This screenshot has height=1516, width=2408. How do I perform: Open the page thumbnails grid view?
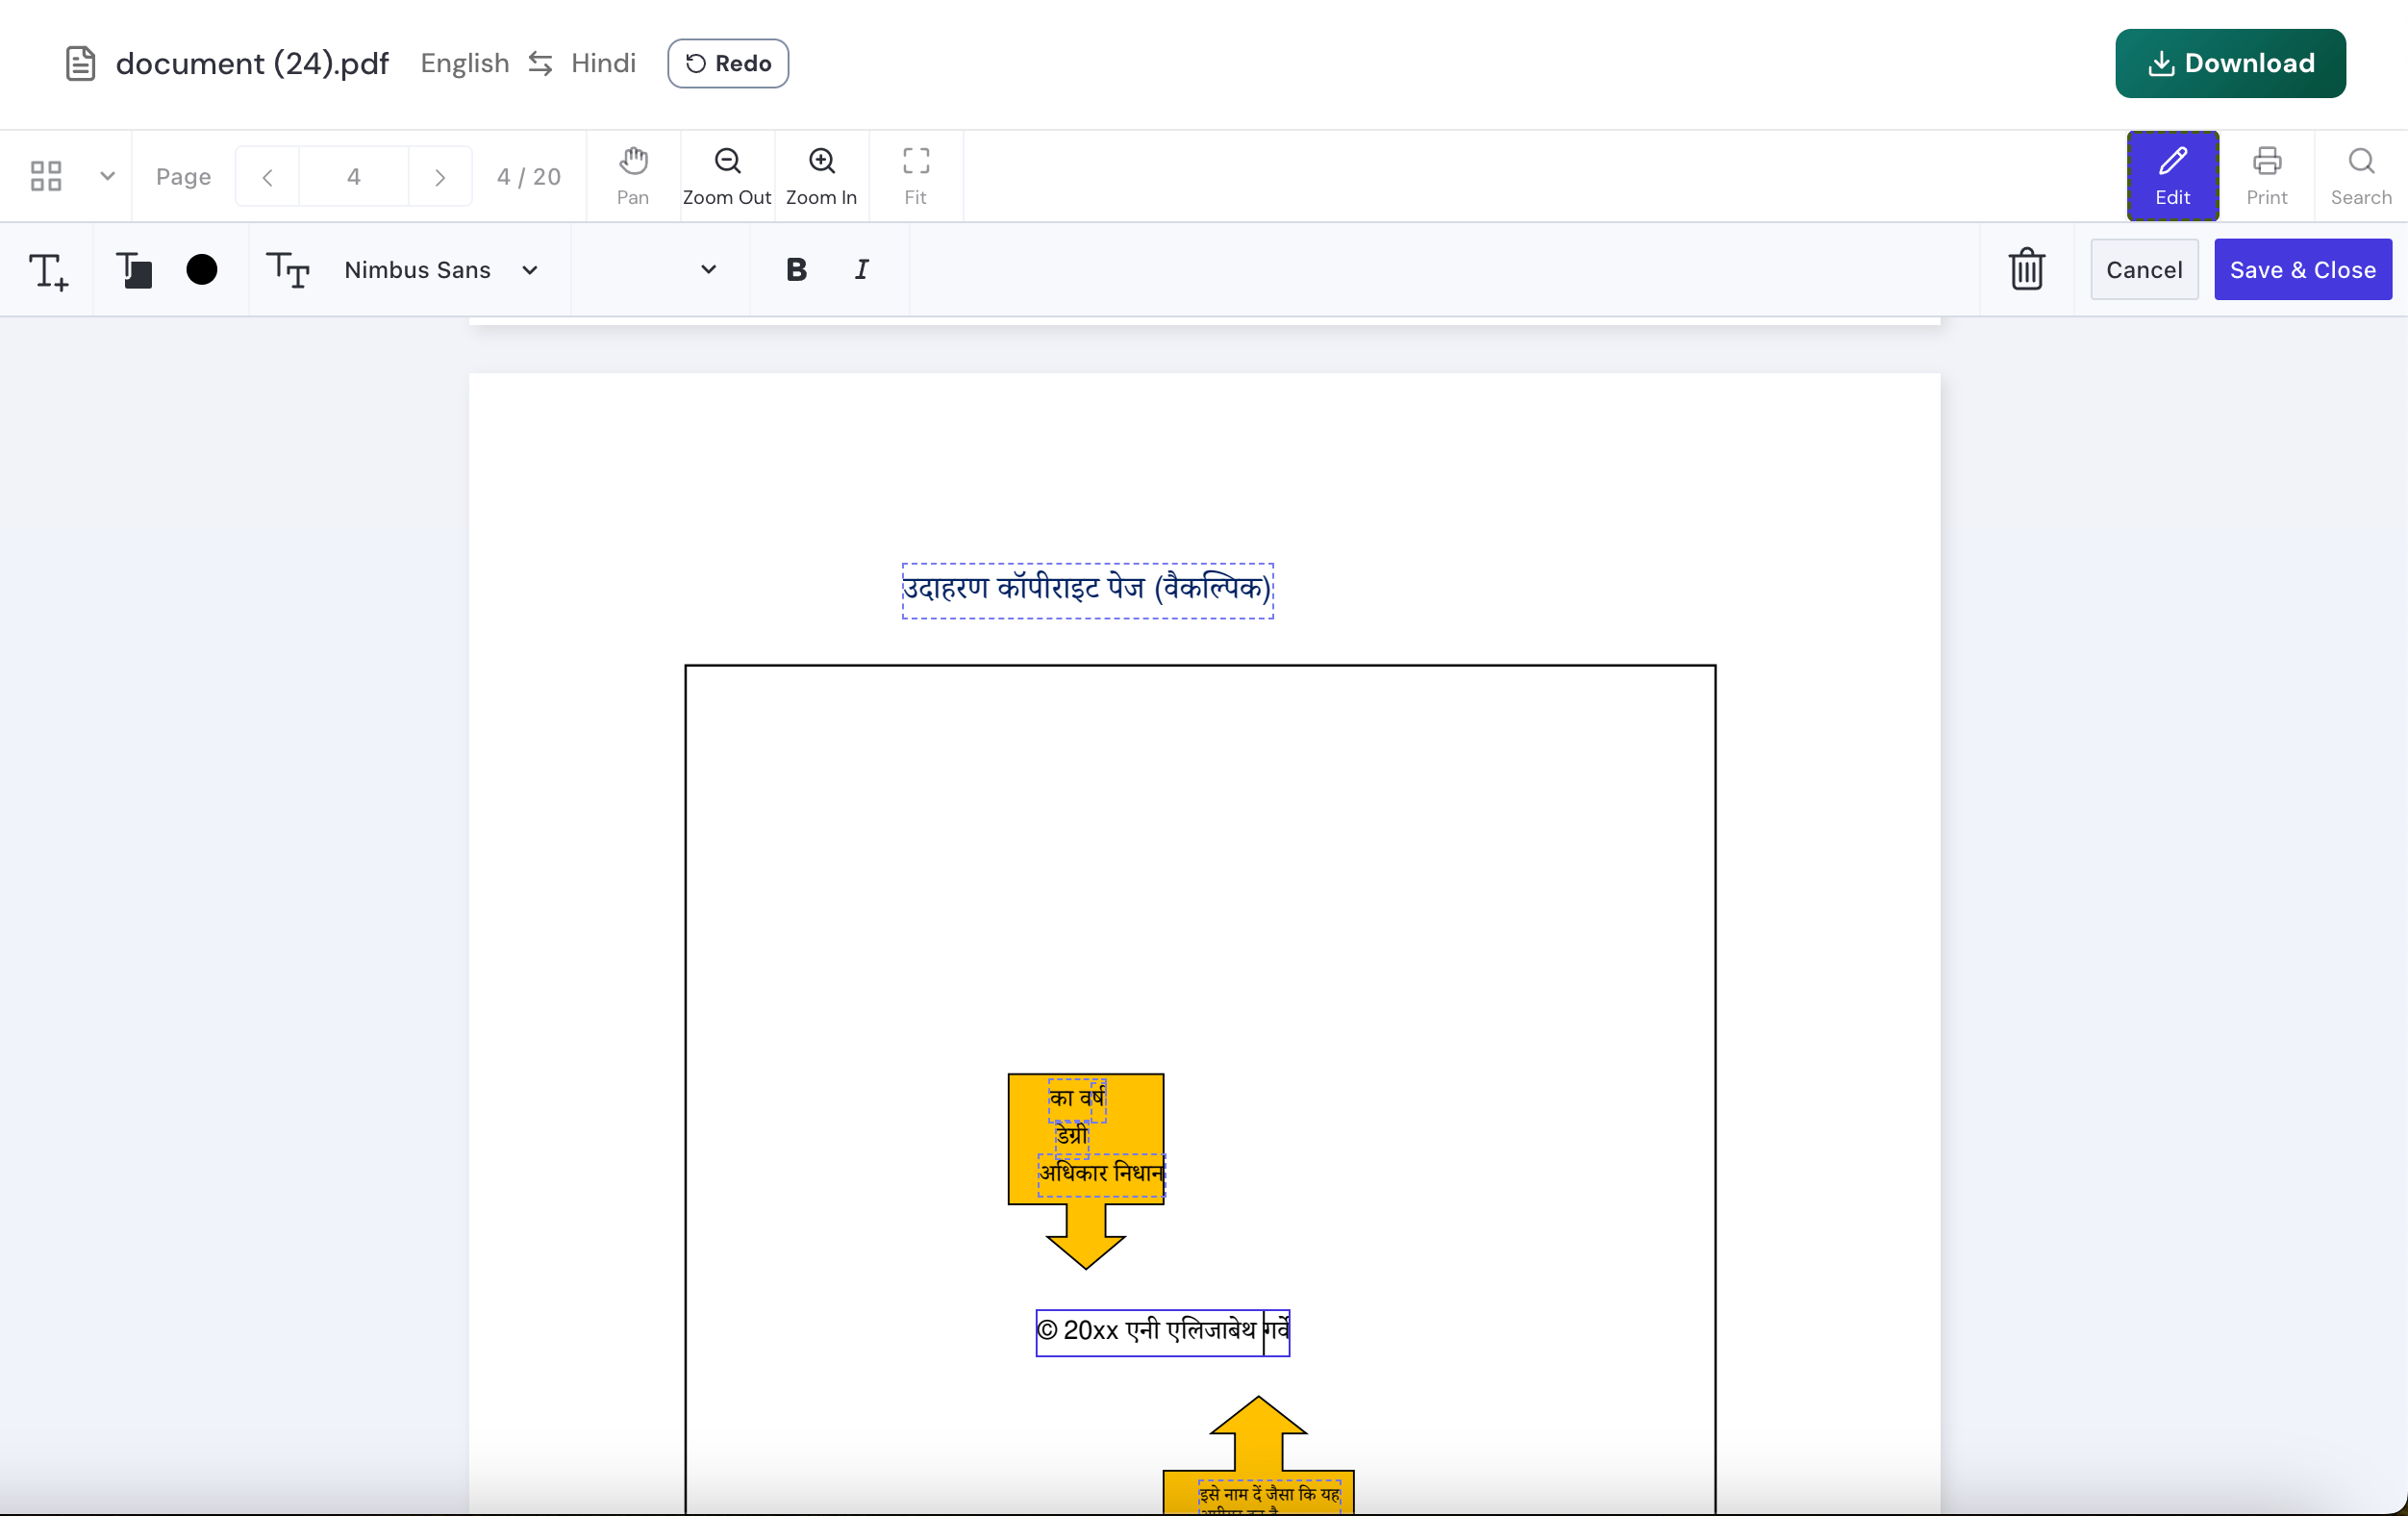[x=44, y=175]
